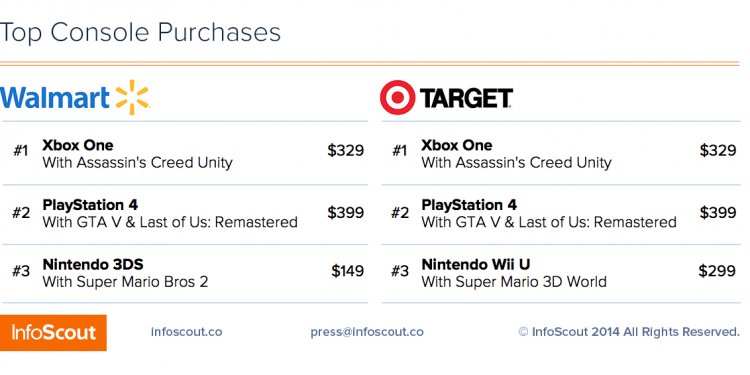Select the Nintendo 3DS entry
Image resolution: width=750 pixels, height=375 pixels.
185,273
